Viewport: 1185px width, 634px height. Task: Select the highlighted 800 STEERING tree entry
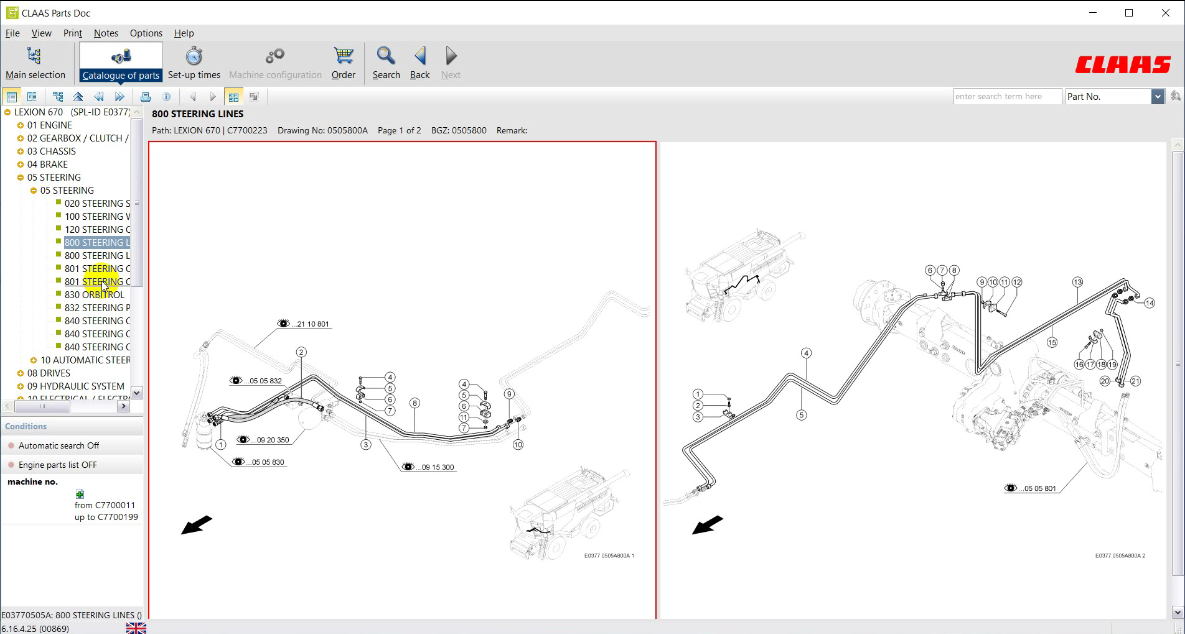[97, 243]
